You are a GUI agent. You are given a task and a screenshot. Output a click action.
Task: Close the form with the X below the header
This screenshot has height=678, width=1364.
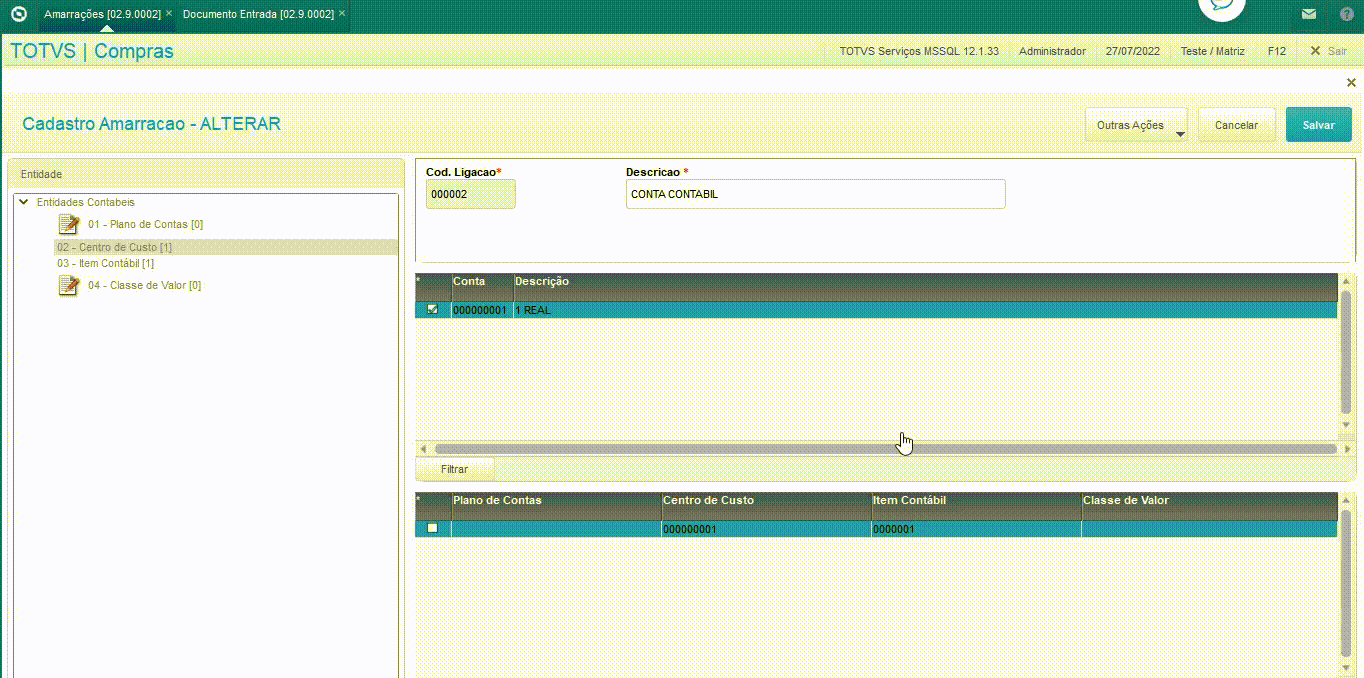point(1351,82)
